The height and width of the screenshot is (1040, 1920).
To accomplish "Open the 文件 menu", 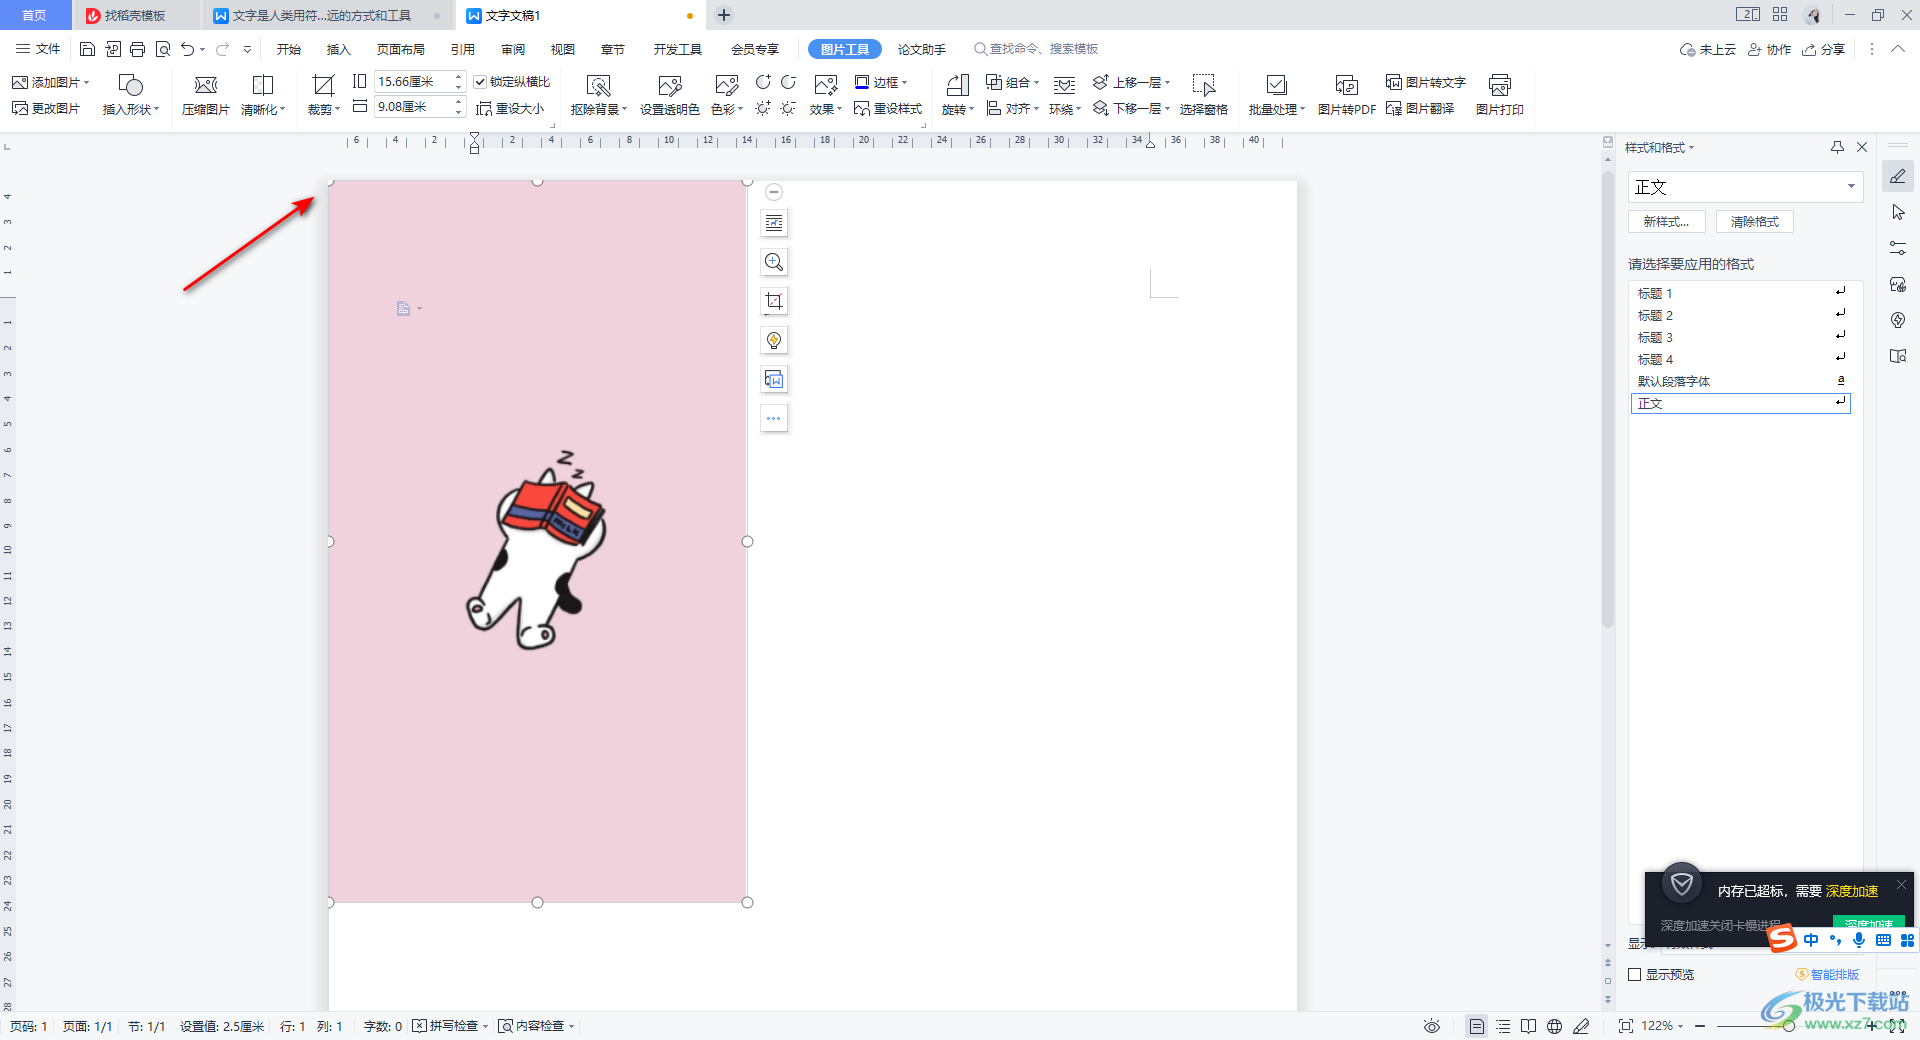I will coord(38,49).
